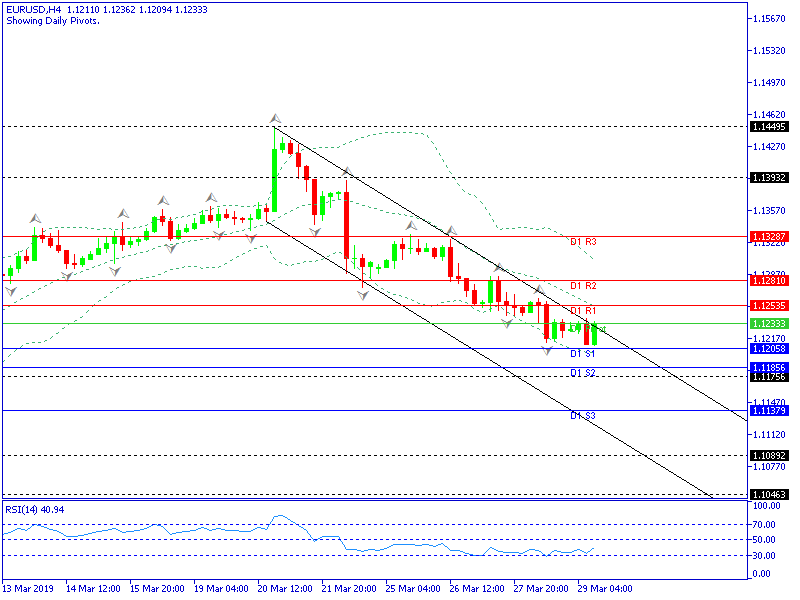Select the blue 1.11379 price tag
The image size is (800, 600).
pos(768,411)
